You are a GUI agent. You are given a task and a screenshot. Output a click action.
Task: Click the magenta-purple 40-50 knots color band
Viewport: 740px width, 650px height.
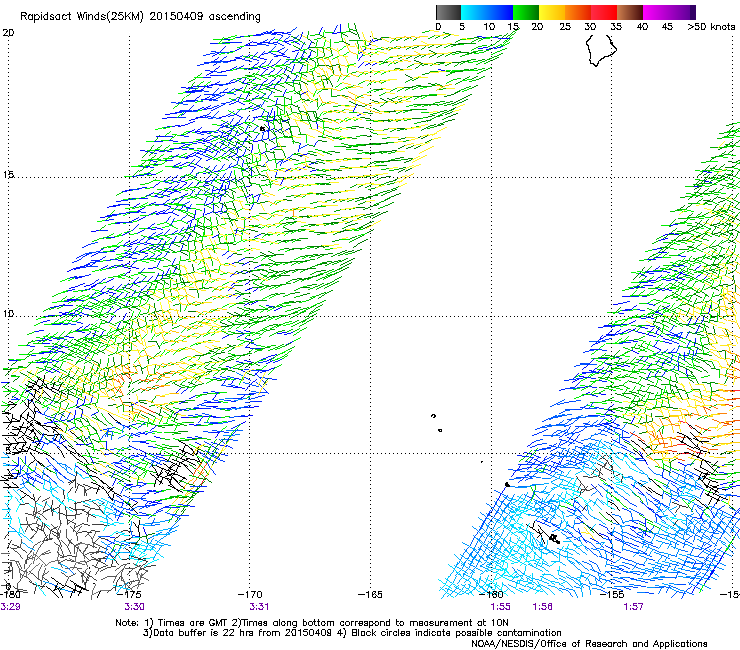click(x=669, y=12)
